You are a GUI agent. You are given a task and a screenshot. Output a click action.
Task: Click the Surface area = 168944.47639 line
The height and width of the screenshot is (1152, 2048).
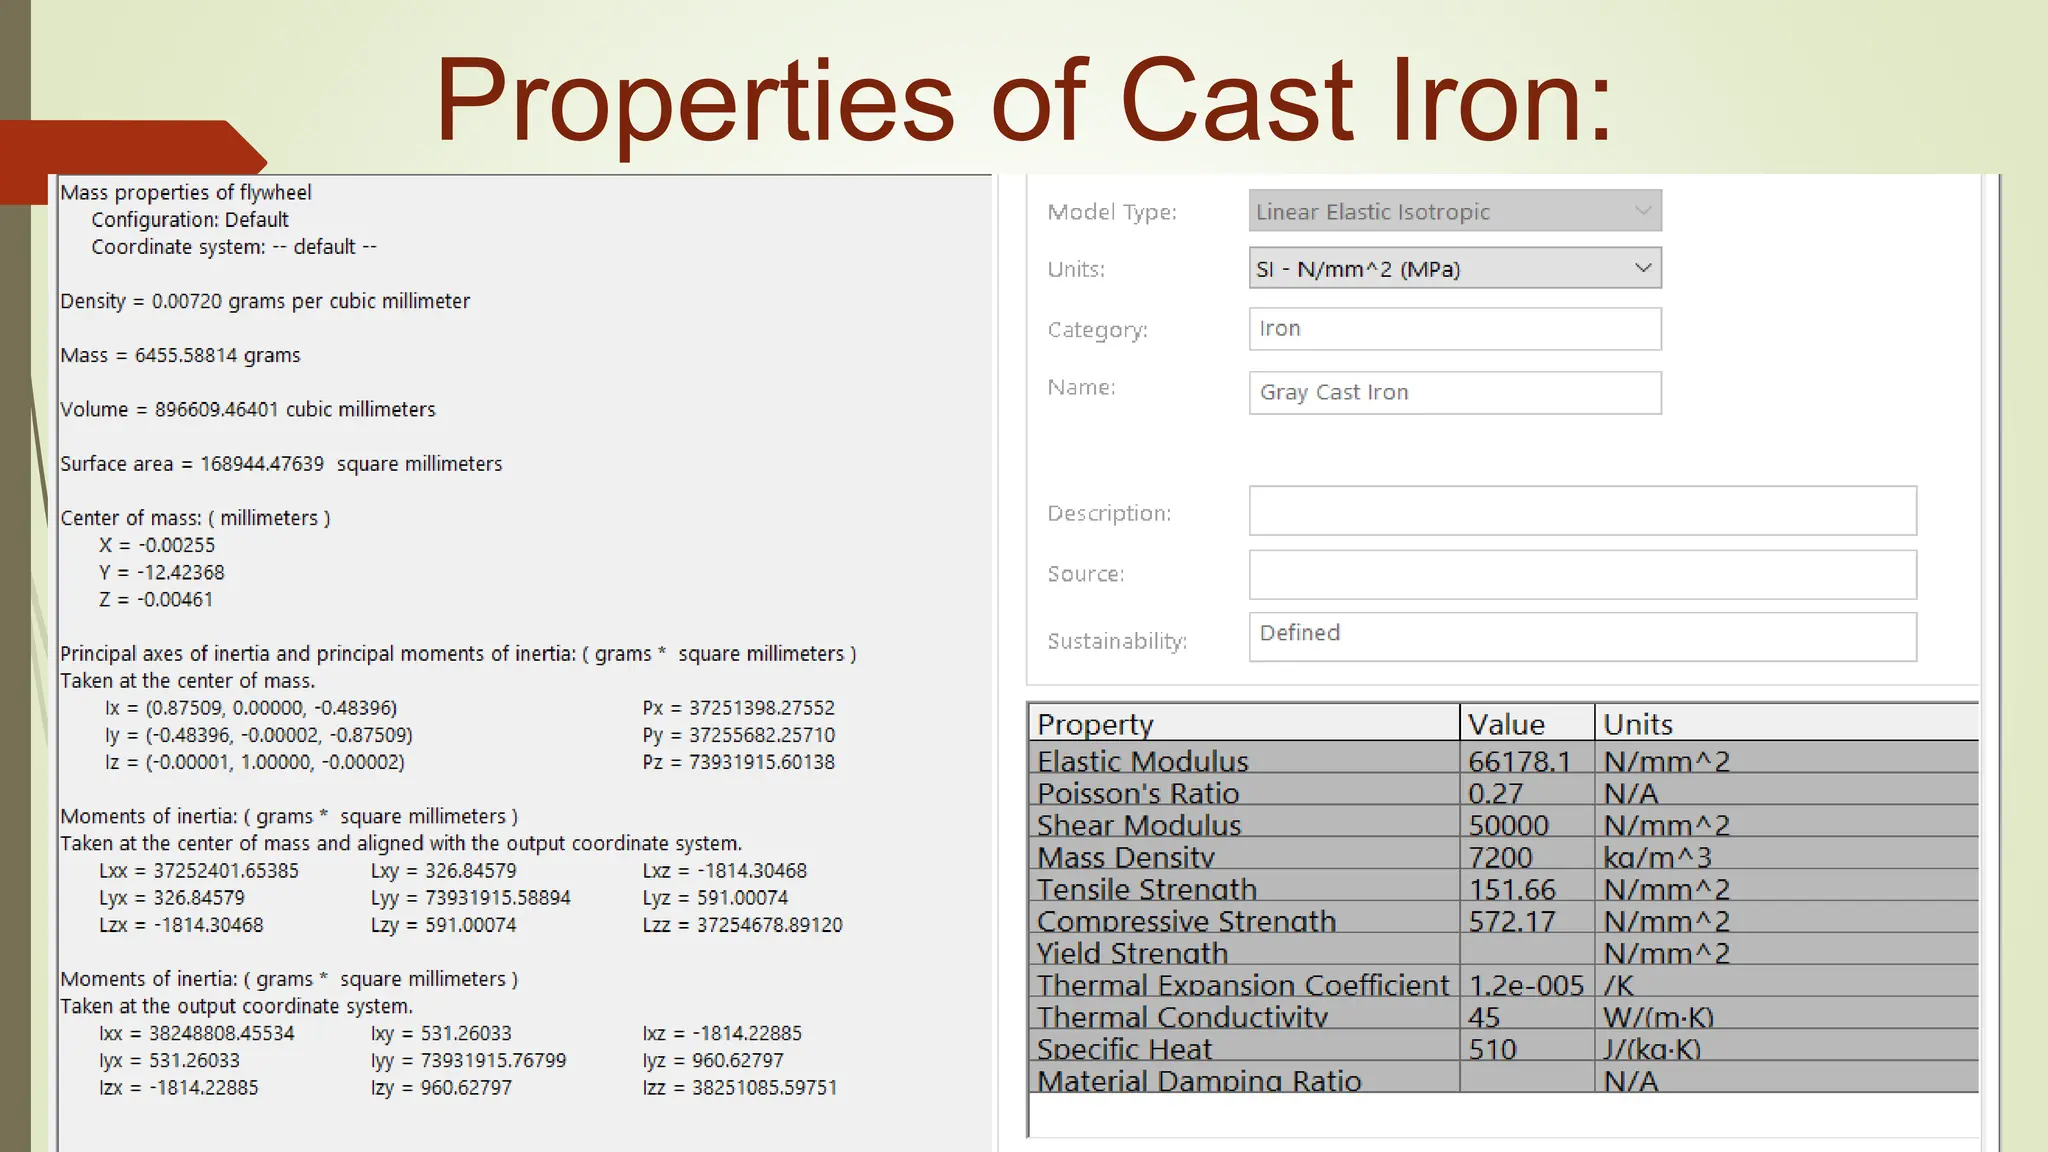(281, 464)
